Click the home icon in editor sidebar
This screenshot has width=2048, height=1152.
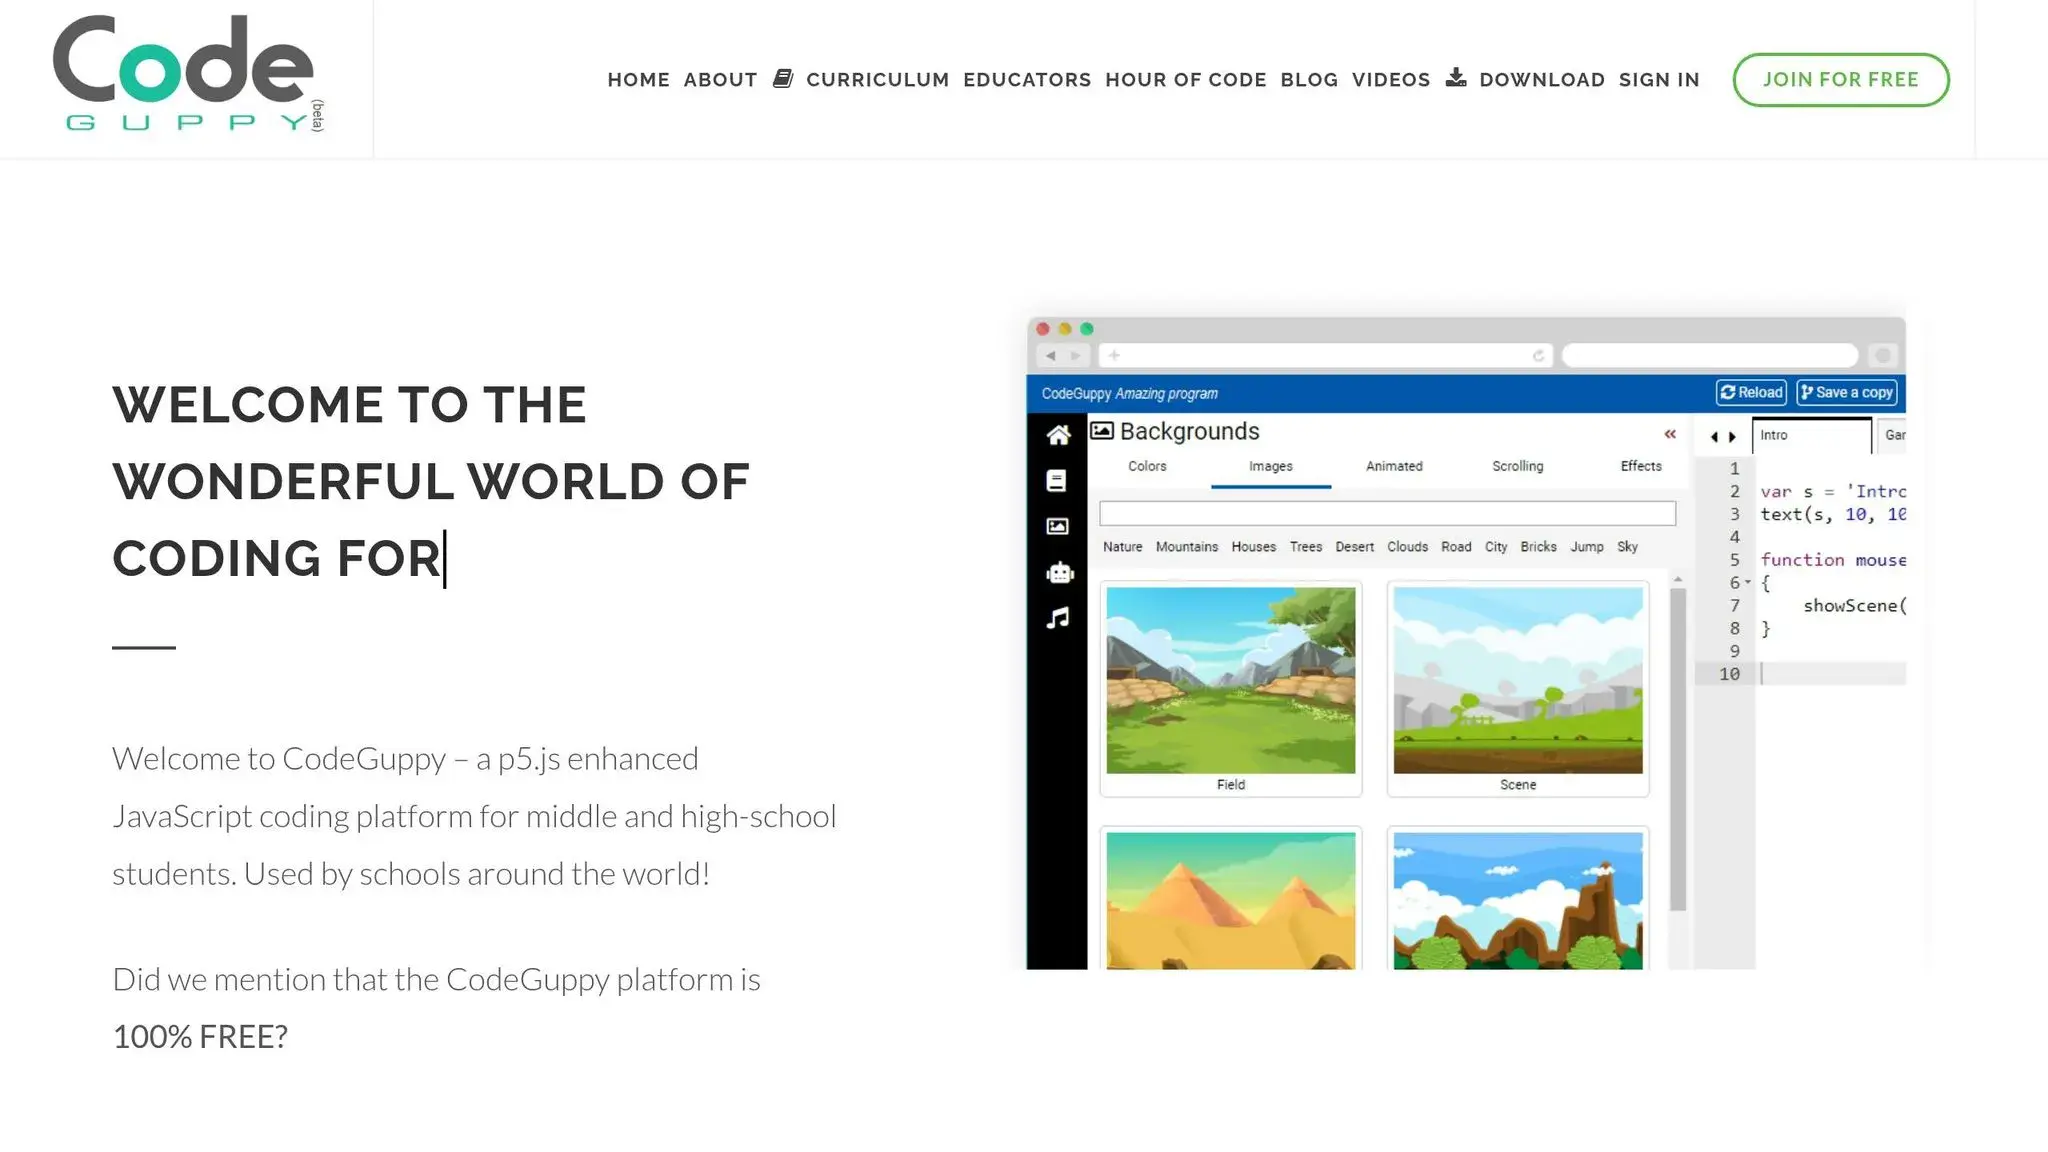pyautogui.click(x=1058, y=435)
